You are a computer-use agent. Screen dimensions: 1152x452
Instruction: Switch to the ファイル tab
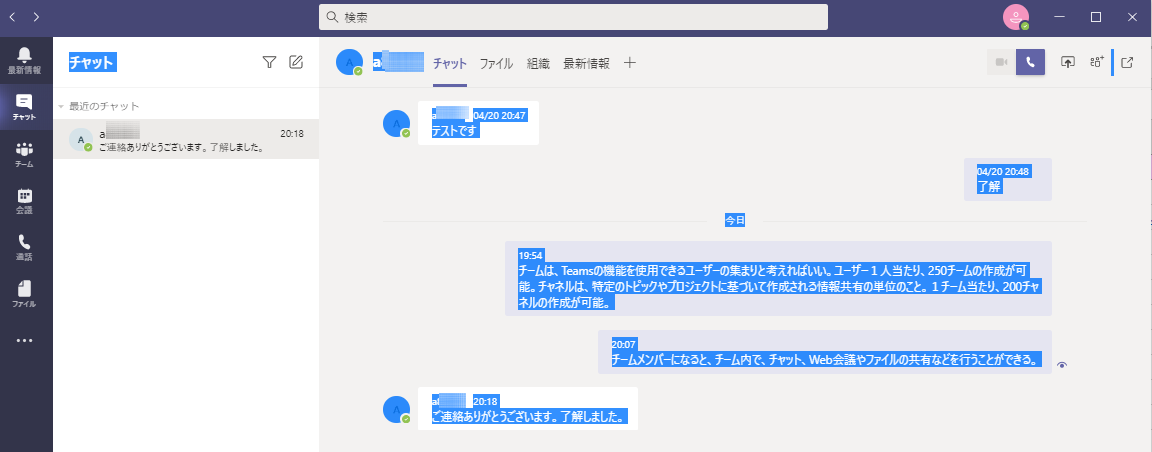[x=497, y=64]
